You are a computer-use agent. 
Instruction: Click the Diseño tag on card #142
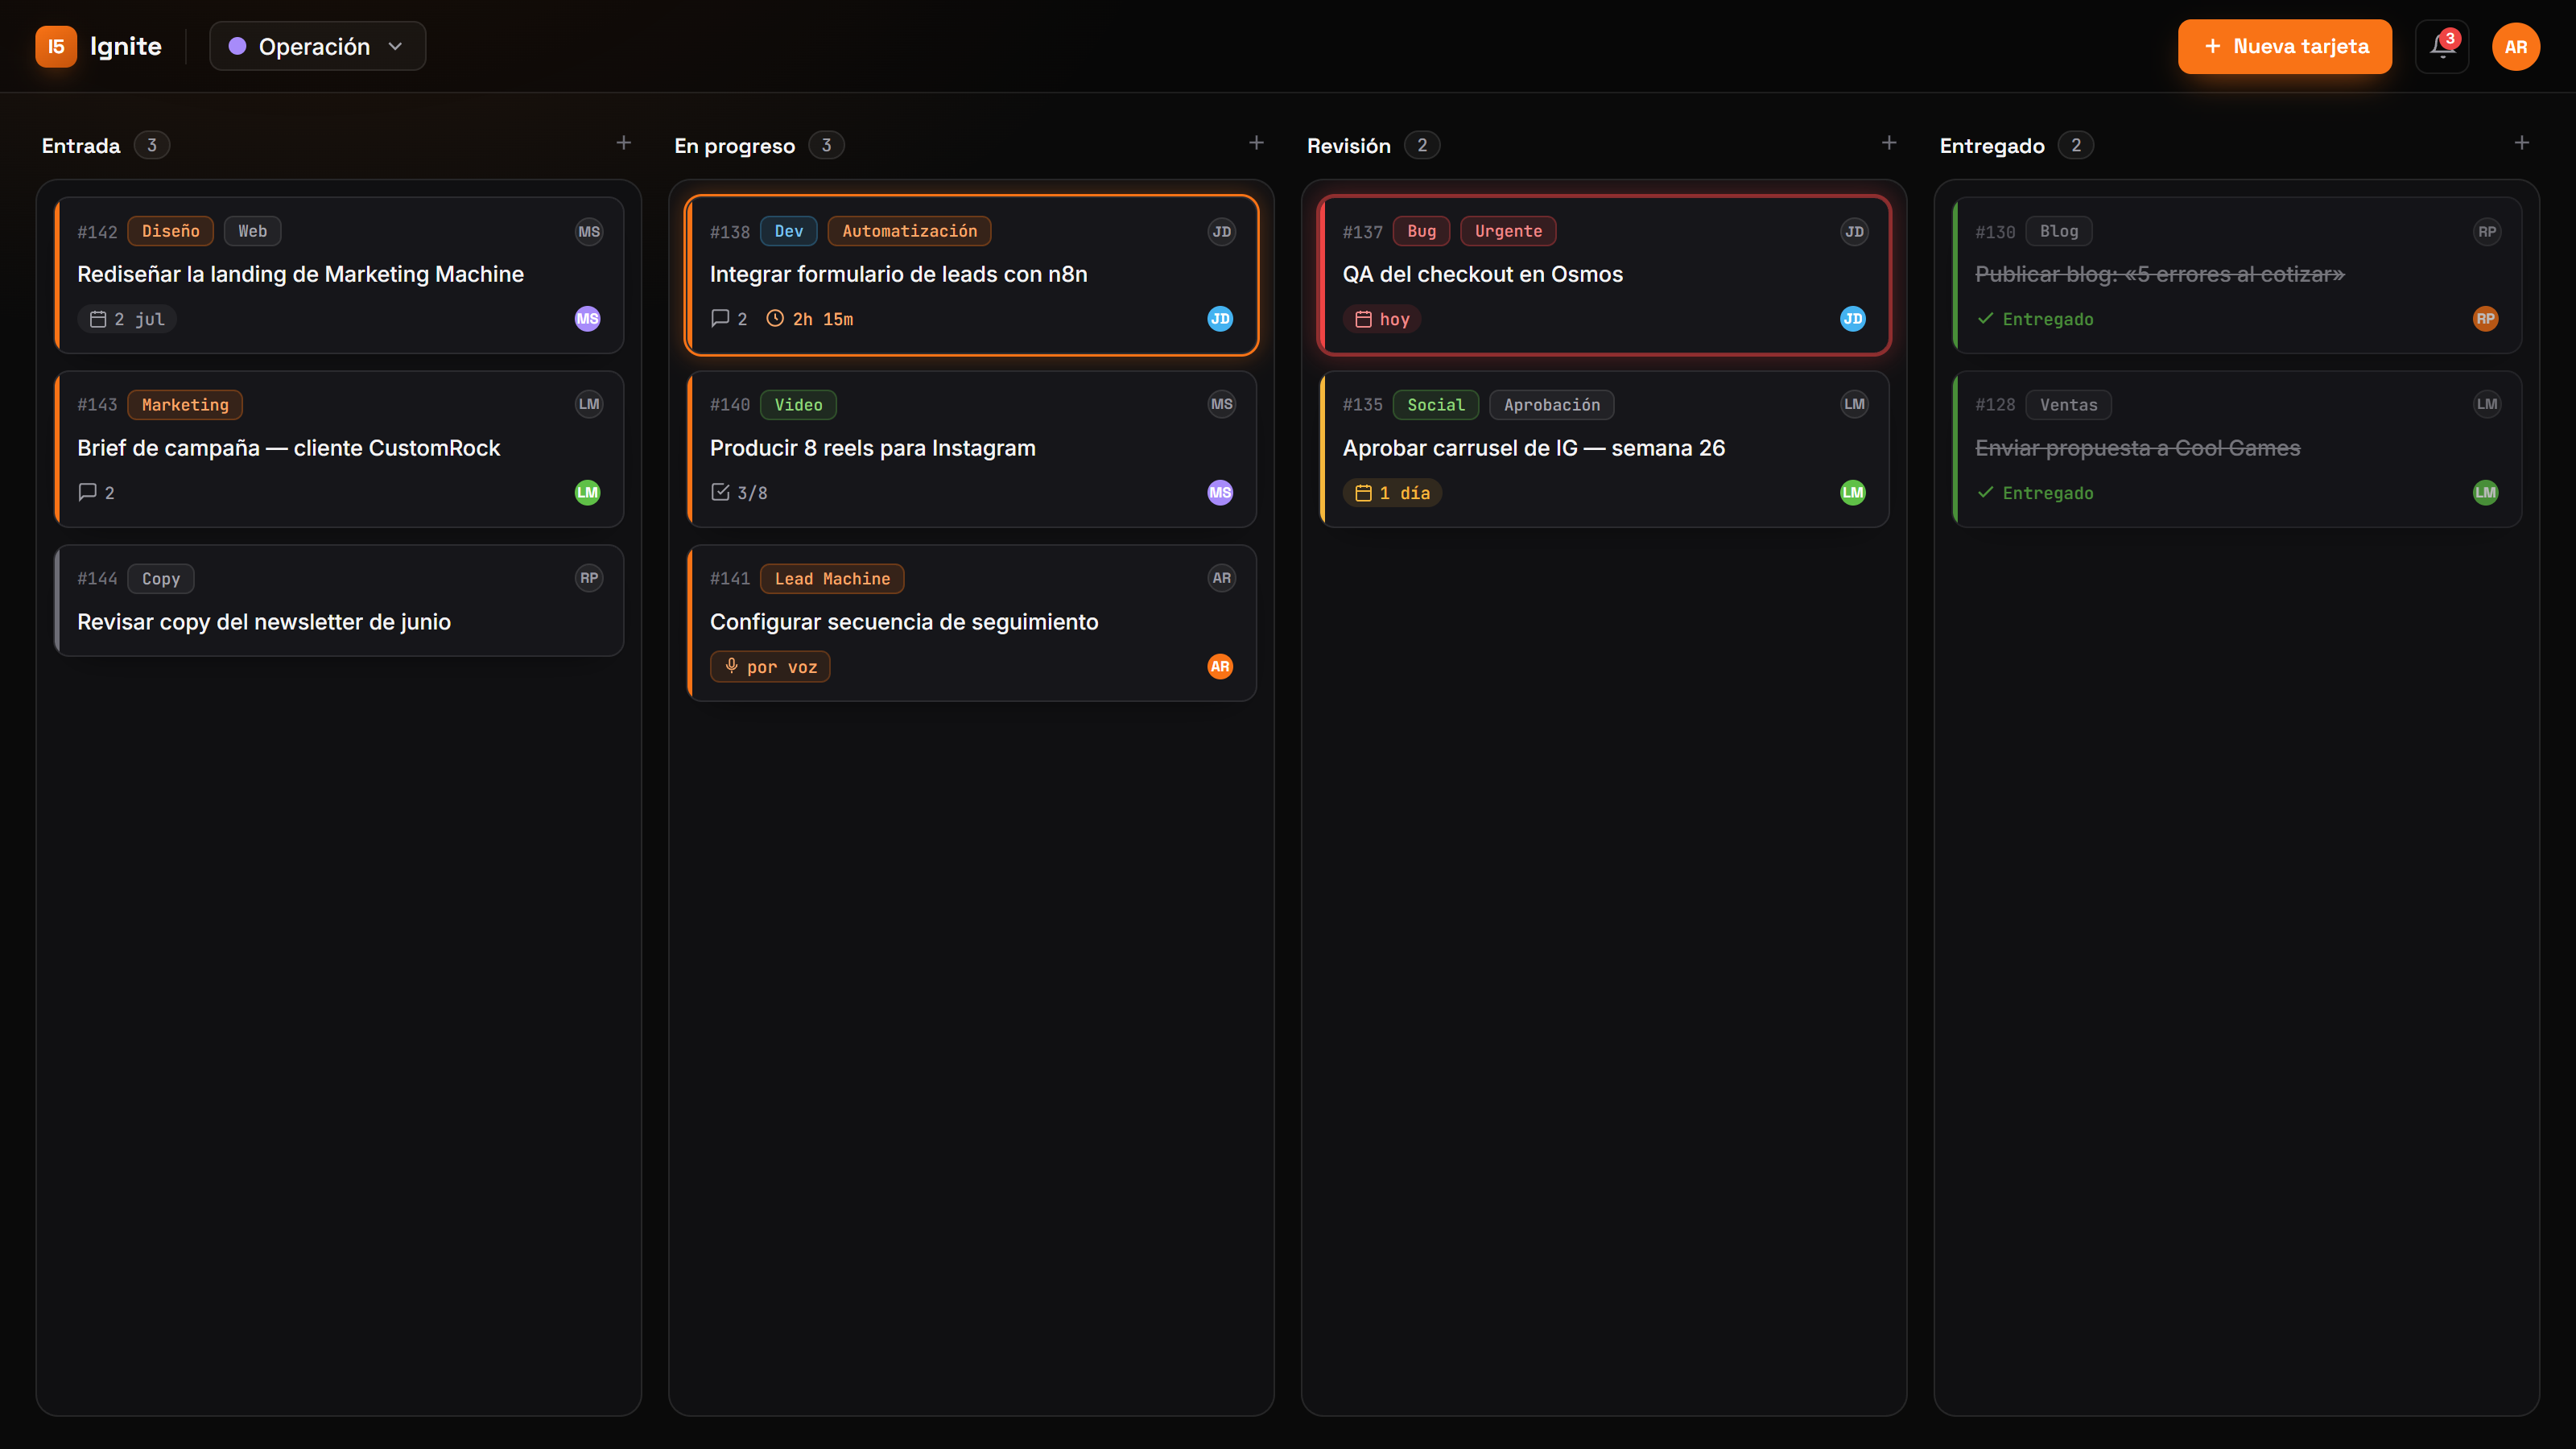tap(170, 231)
